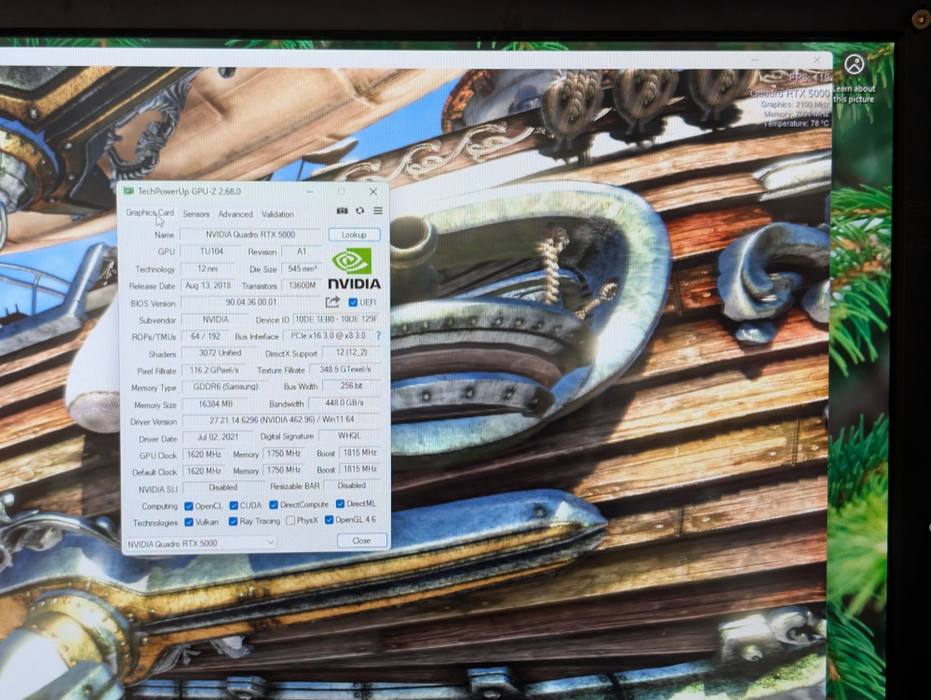Click the Subvendor value NVIDIA
Screen dimensions: 931x700
(x=215, y=319)
